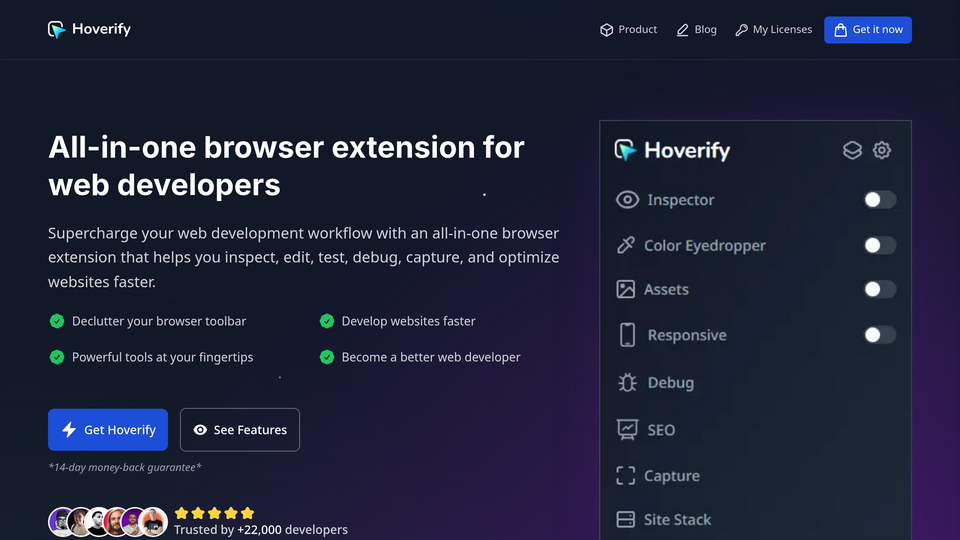The height and width of the screenshot is (540, 960).
Task: Select the Assets label
Action: (x=666, y=289)
